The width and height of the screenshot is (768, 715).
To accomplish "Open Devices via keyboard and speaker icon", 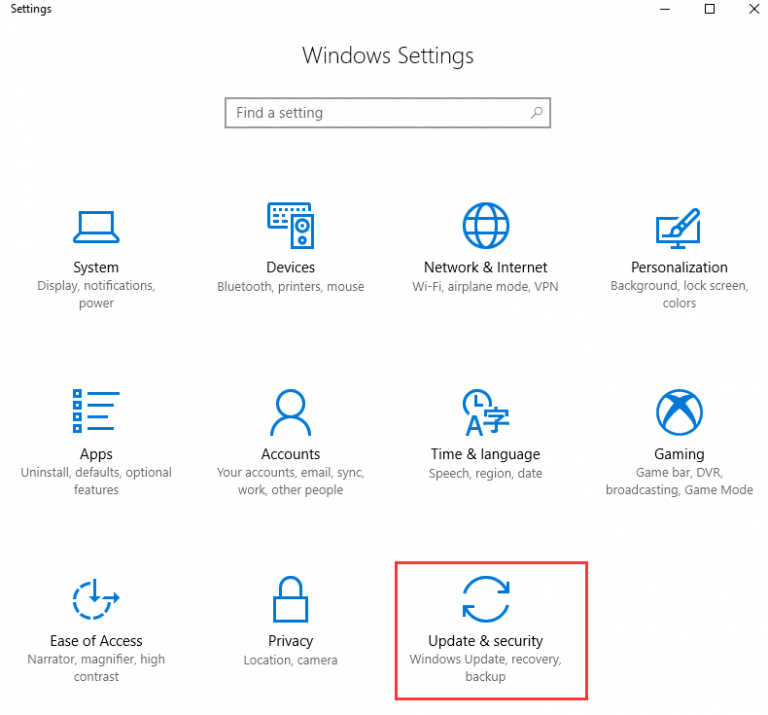I will (290, 225).
